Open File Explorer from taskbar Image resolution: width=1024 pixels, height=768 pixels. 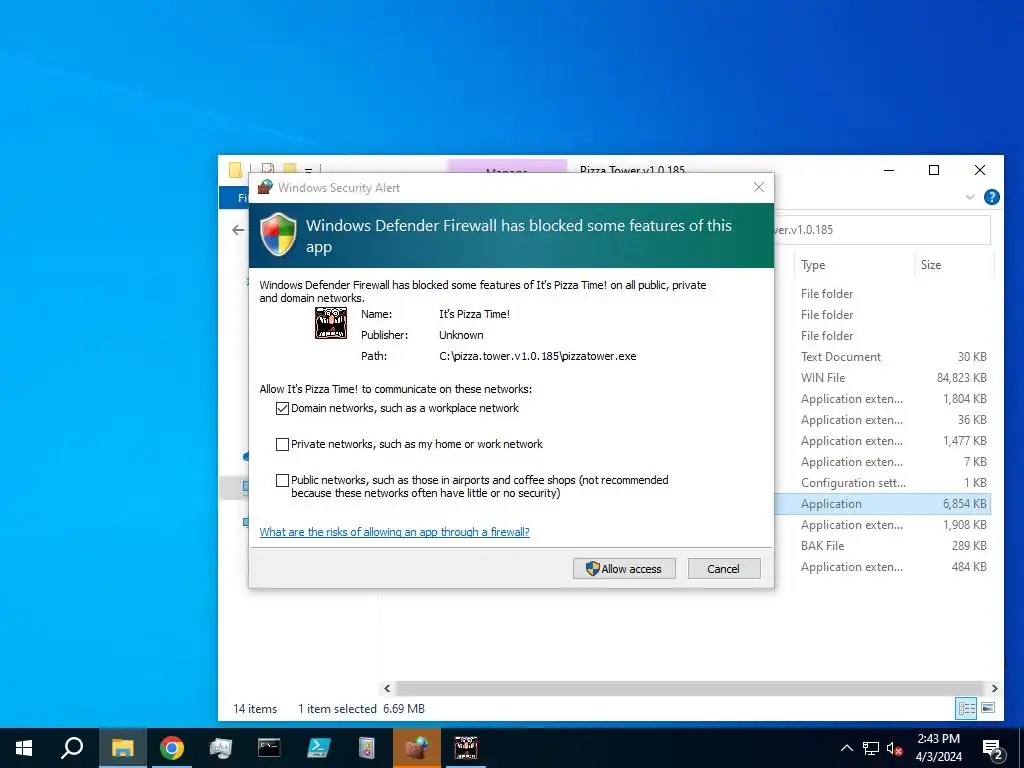coord(122,748)
